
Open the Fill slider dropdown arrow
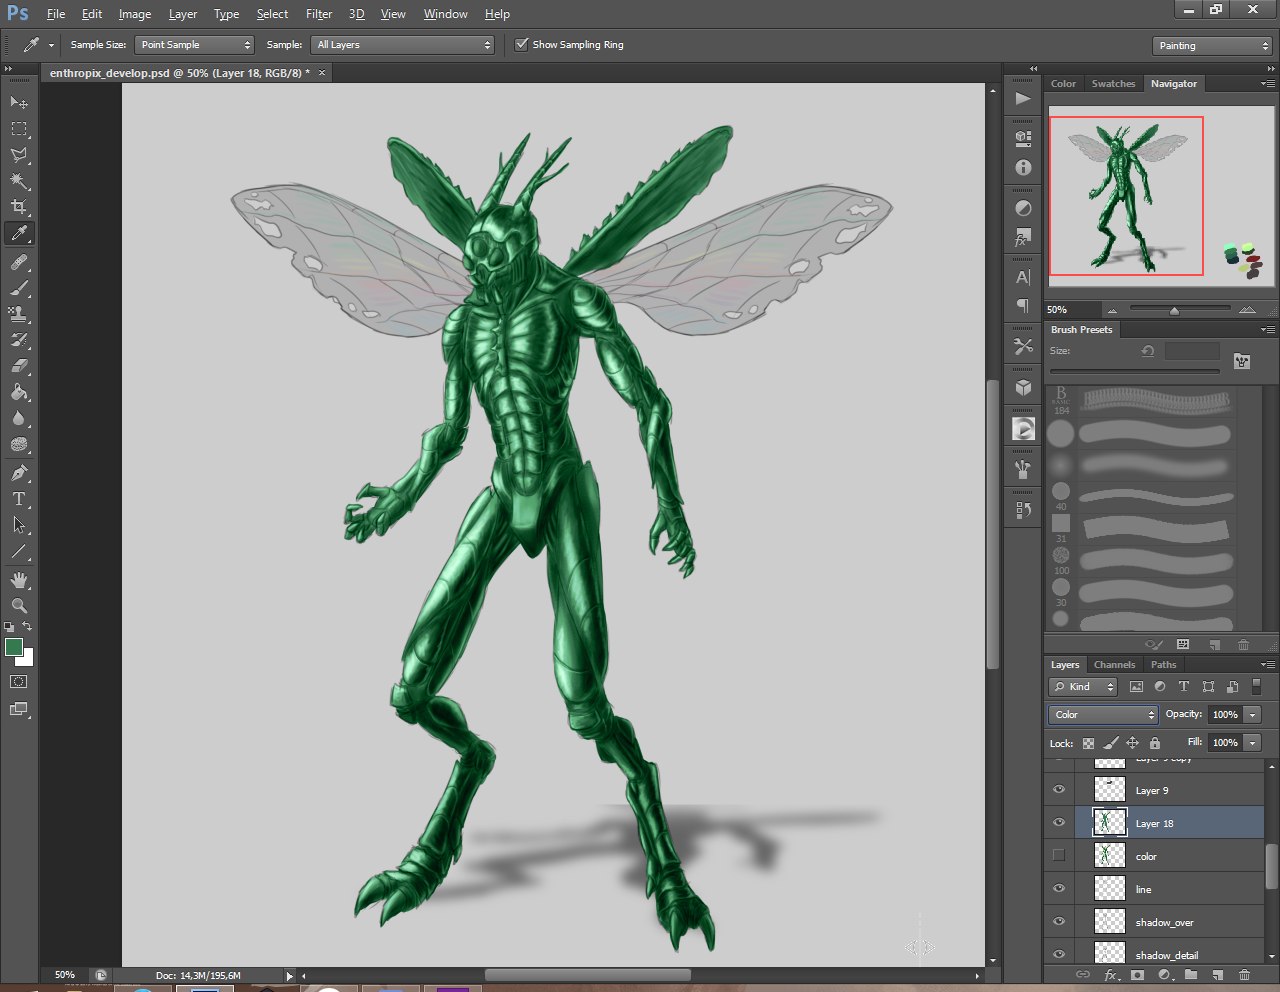pyautogui.click(x=1253, y=742)
